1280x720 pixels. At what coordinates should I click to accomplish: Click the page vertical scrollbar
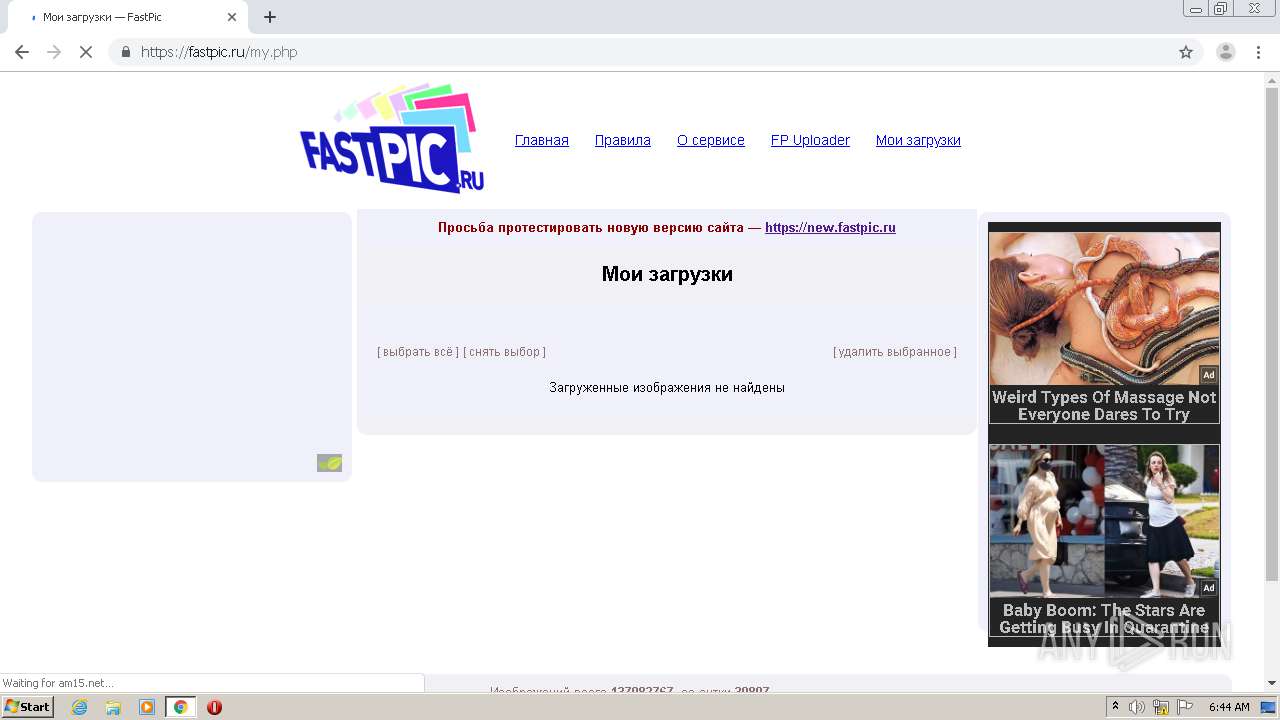(x=1272, y=333)
